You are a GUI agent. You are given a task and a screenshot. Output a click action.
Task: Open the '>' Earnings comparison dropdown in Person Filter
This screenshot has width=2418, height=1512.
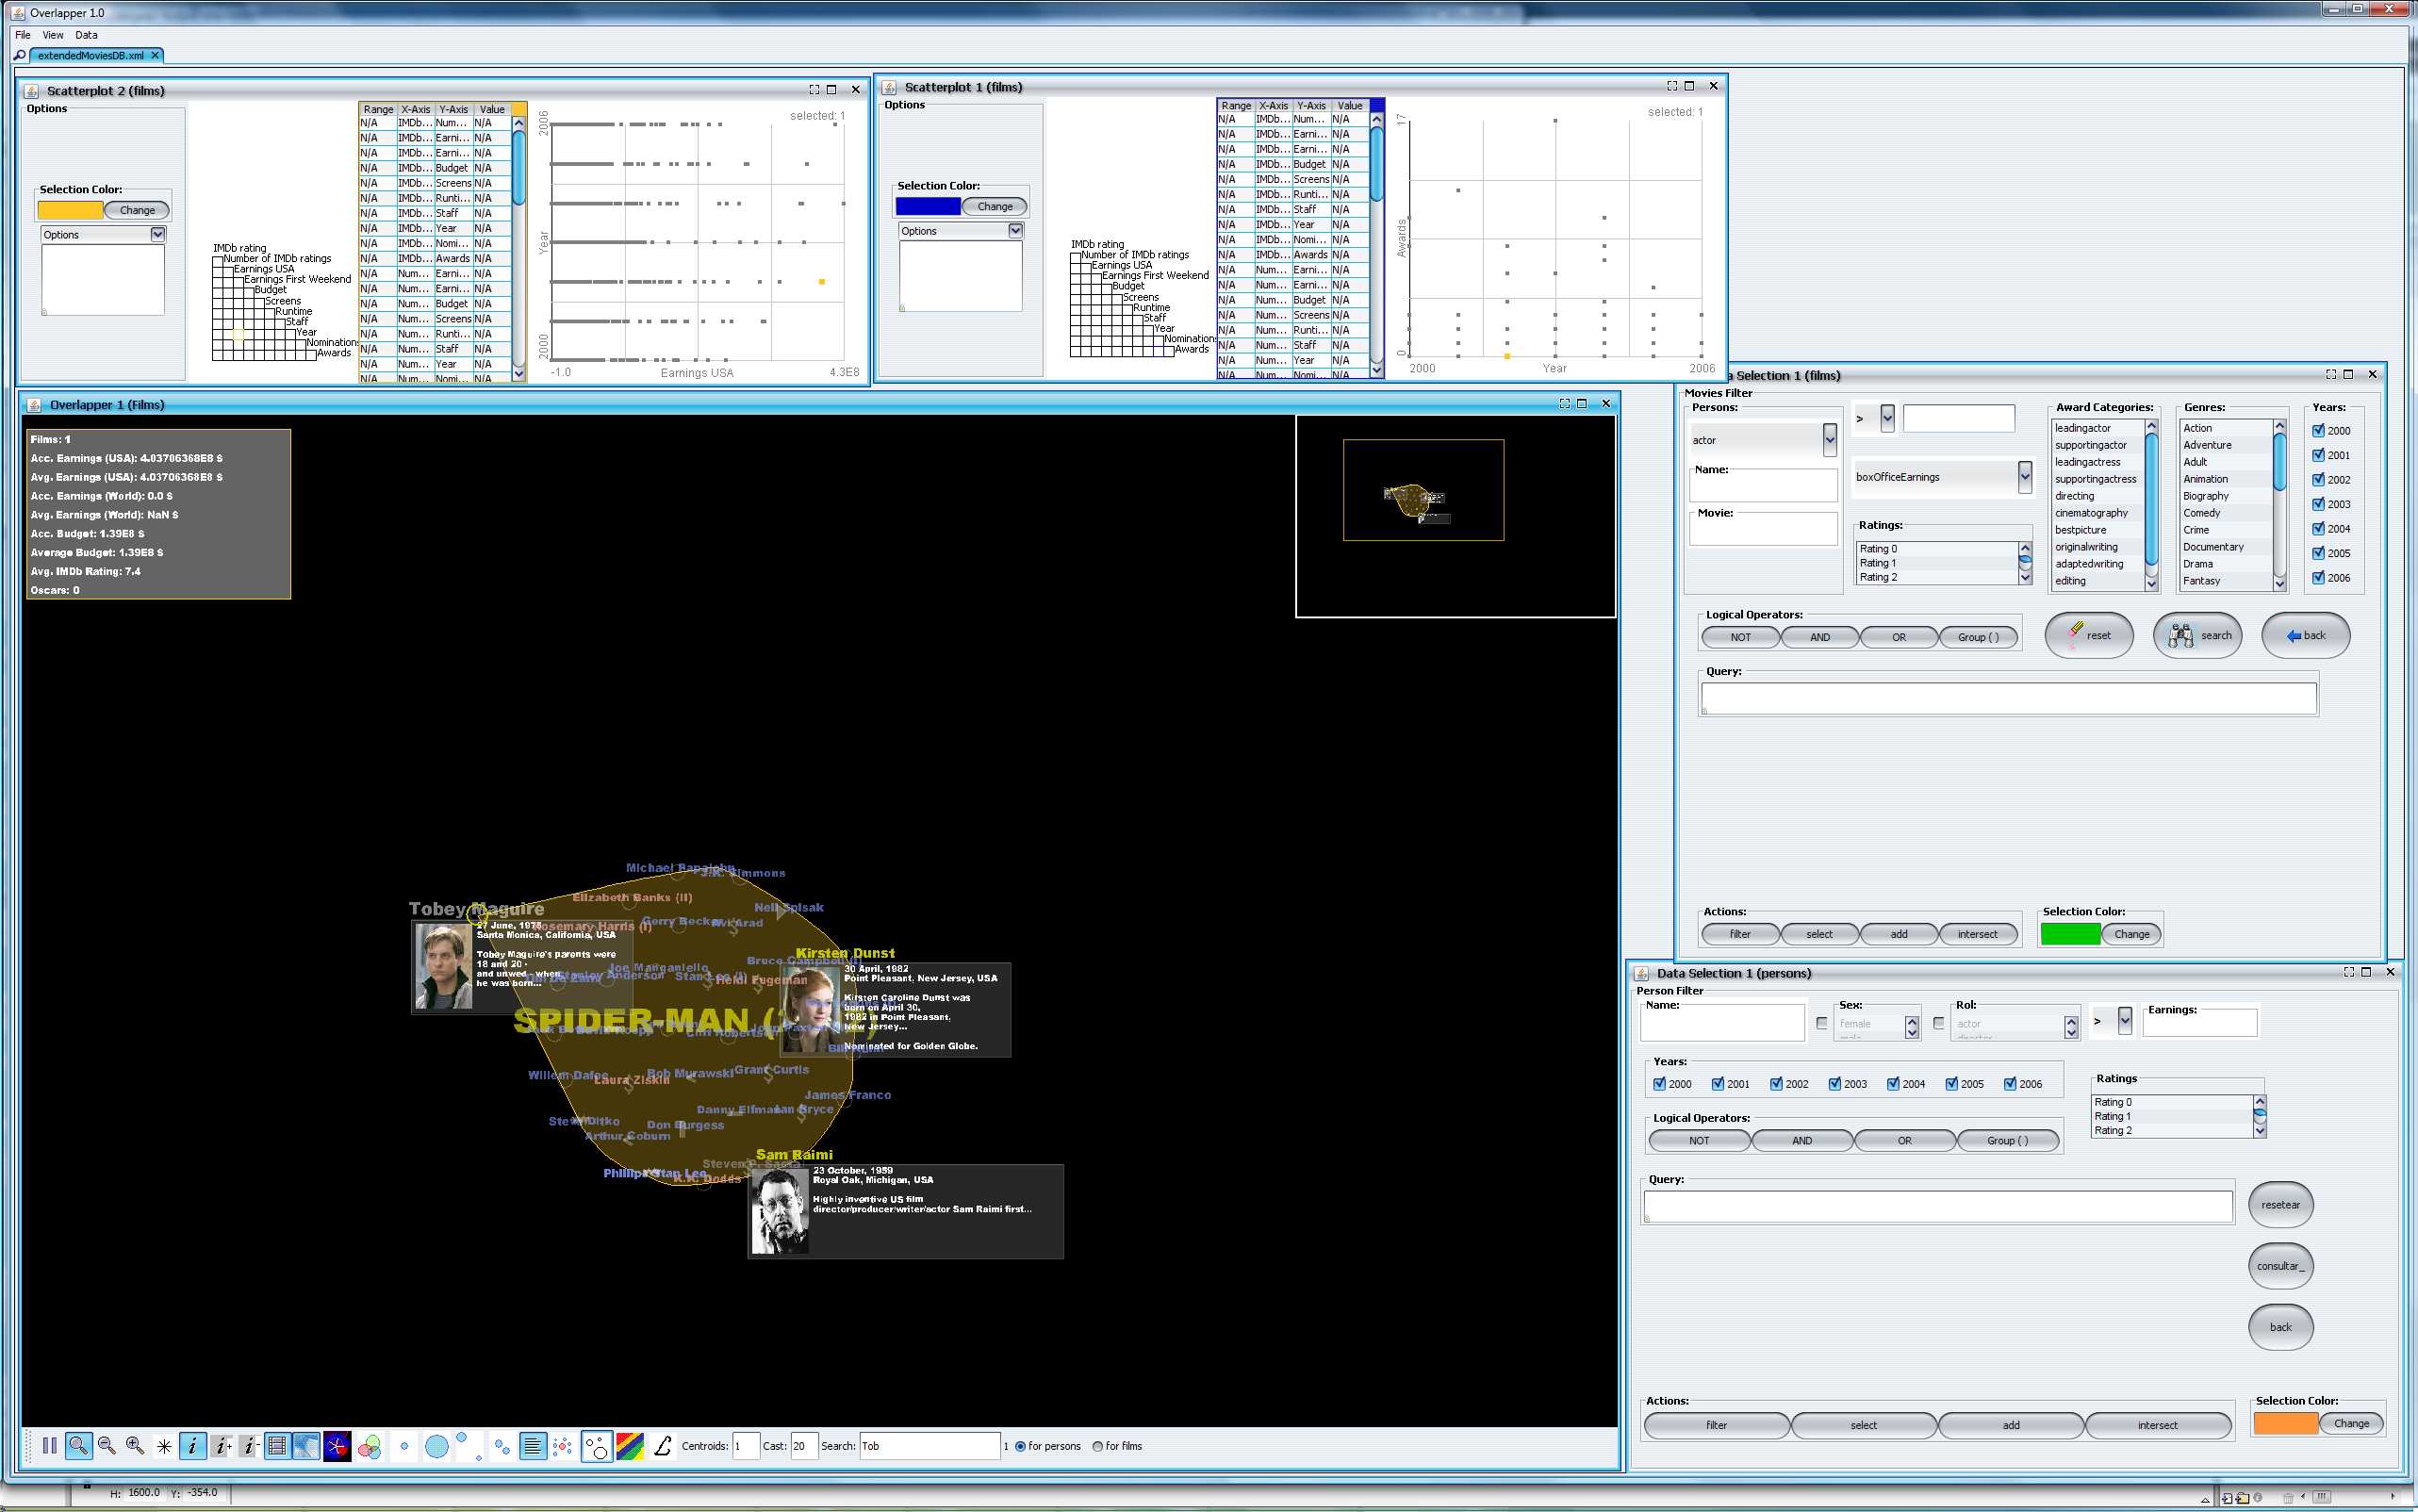tap(2125, 1021)
